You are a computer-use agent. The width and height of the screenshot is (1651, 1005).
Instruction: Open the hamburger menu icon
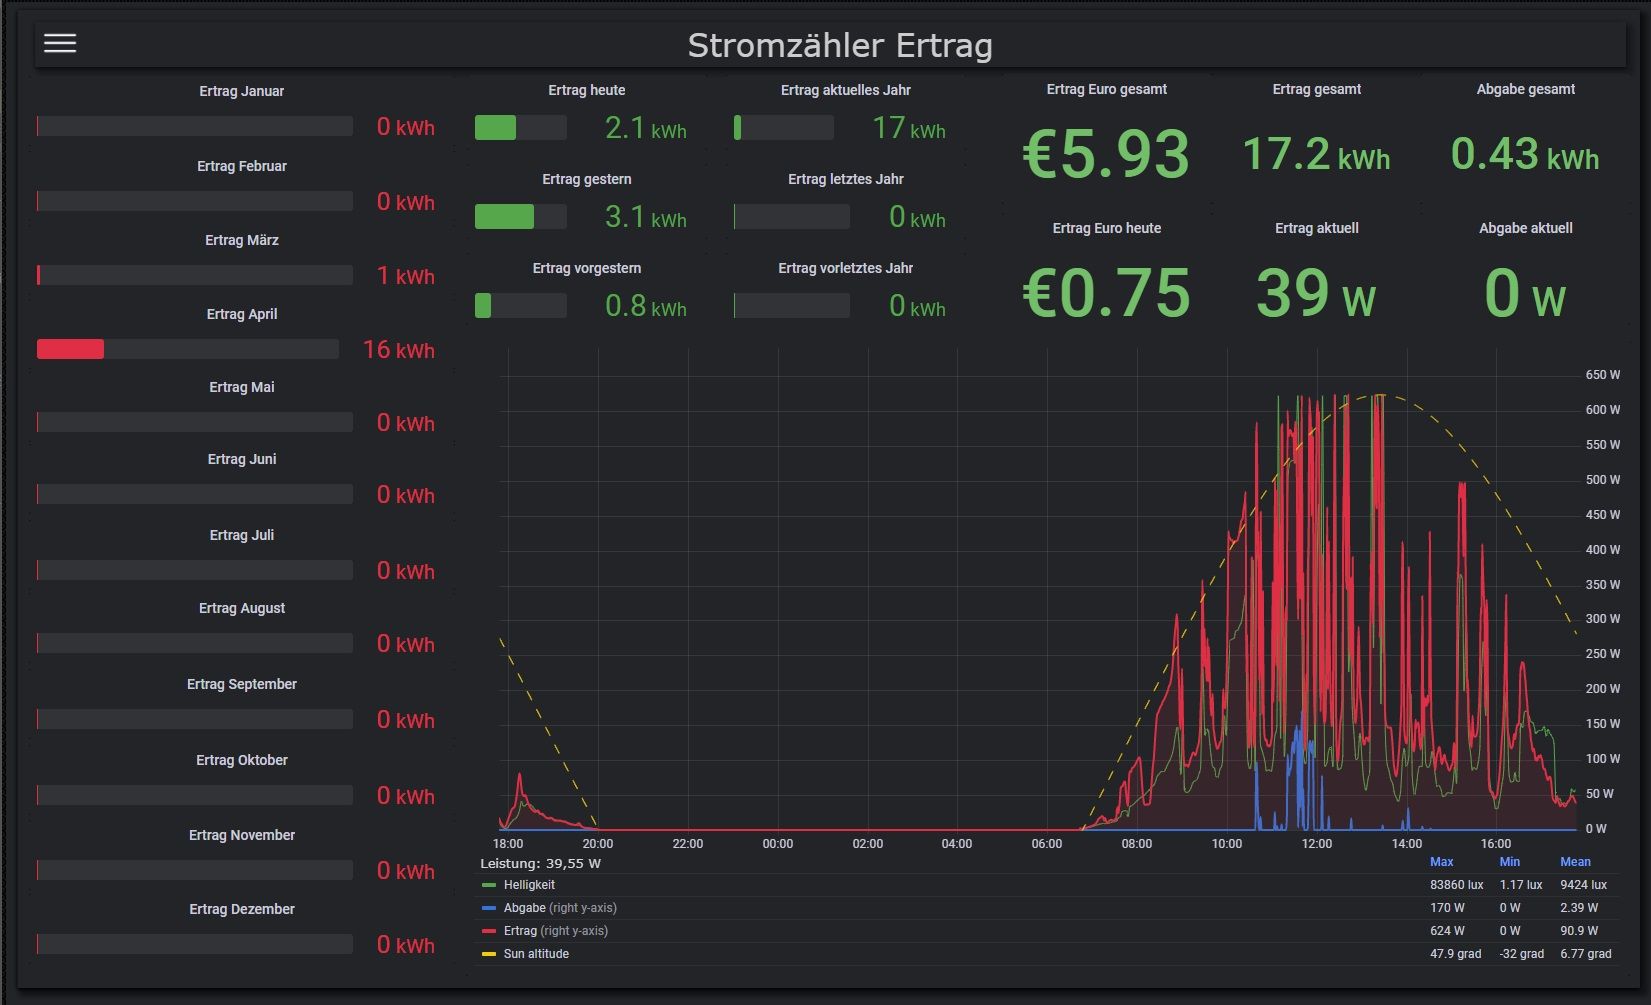[60, 43]
